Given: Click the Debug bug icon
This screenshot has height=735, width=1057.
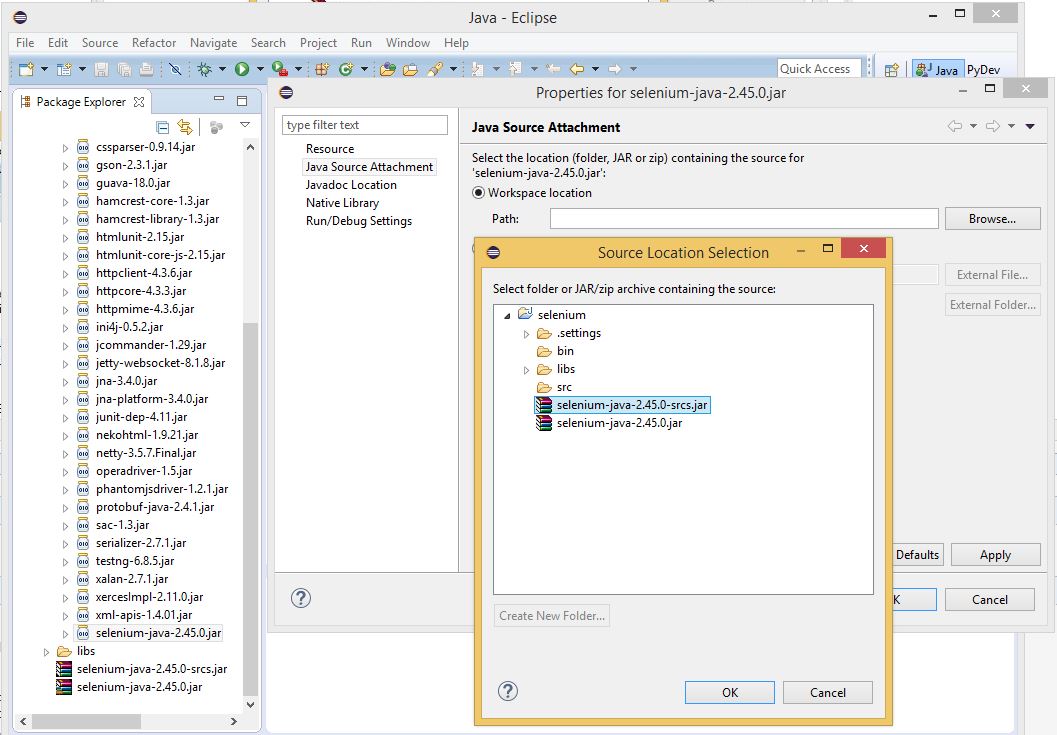Looking at the screenshot, I should point(204,69).
